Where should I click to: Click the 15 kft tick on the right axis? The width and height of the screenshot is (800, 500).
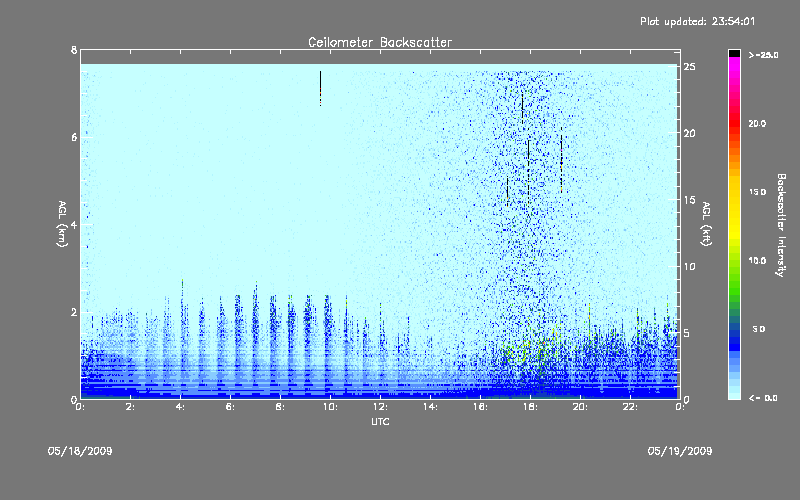point(690,200)
